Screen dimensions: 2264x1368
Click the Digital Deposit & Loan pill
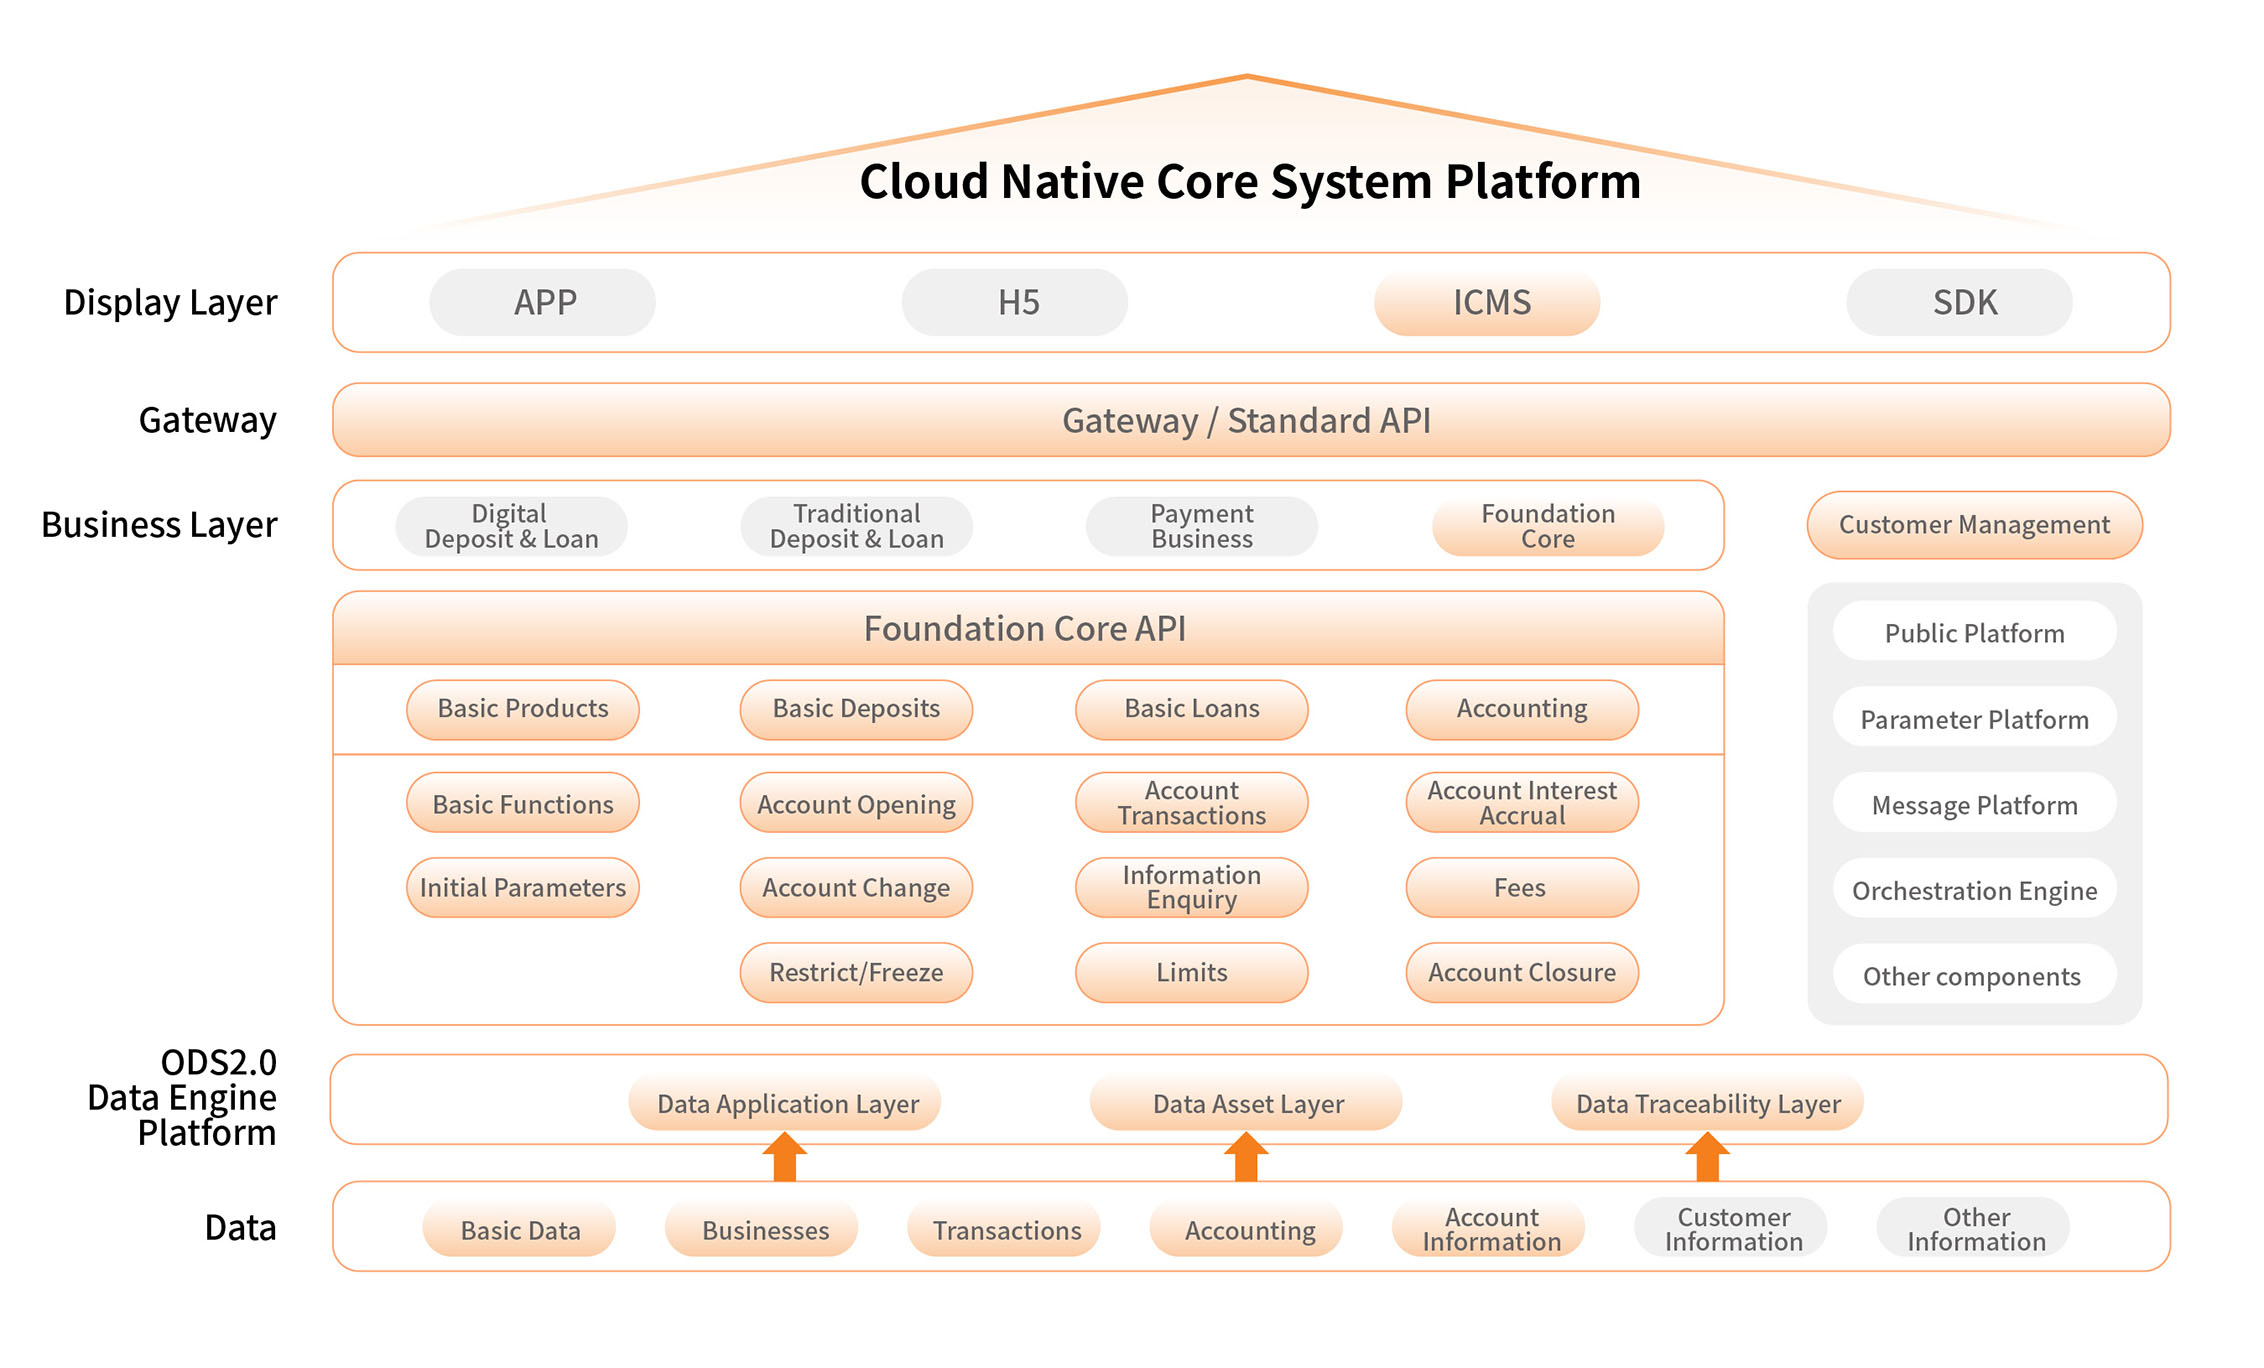[x=511, y=526]
